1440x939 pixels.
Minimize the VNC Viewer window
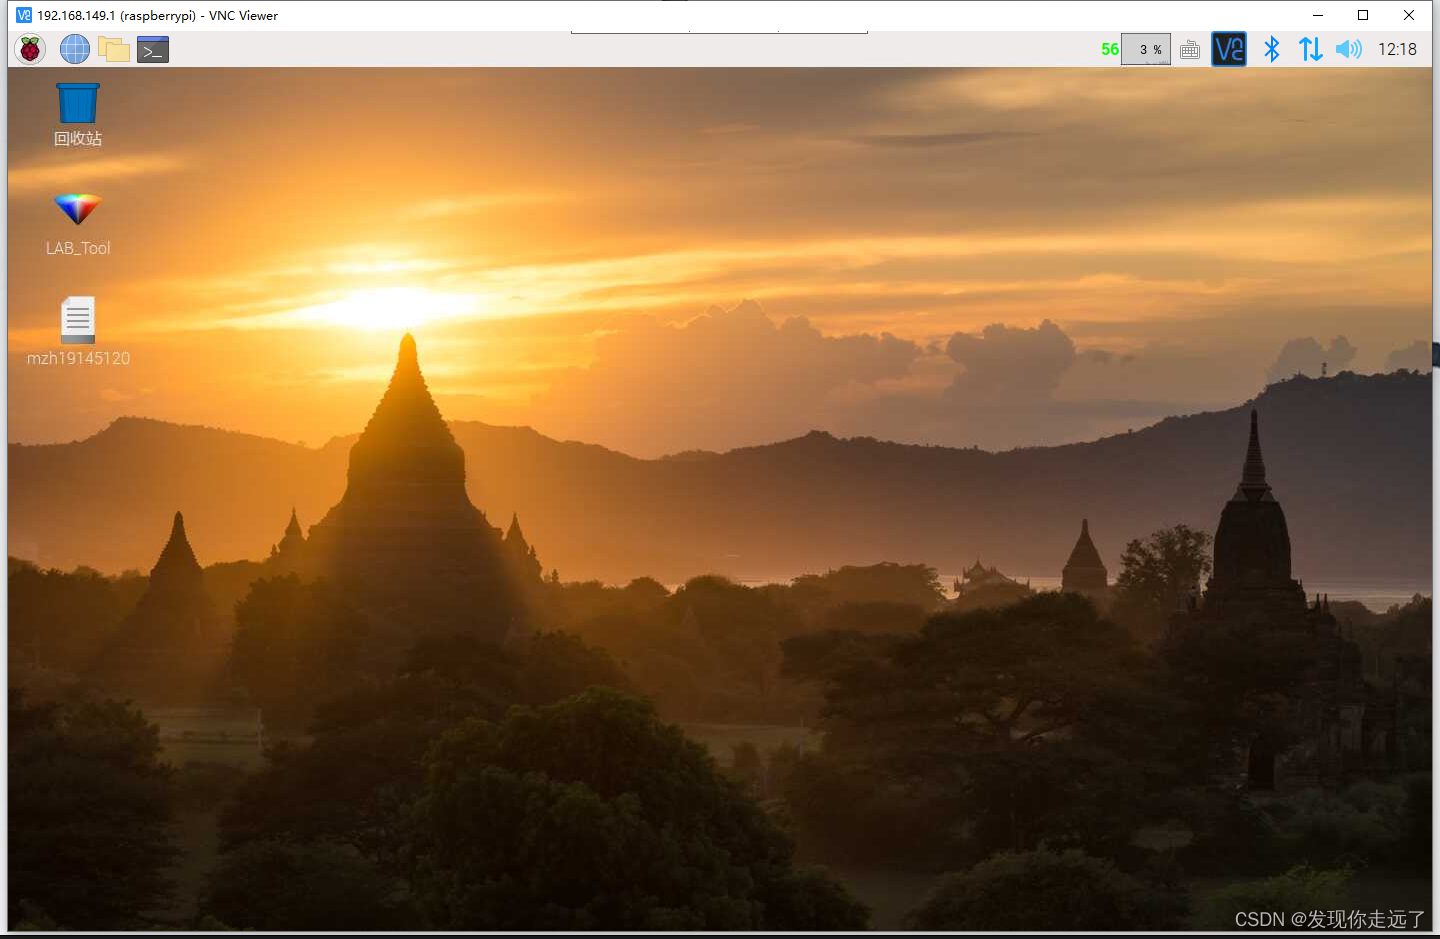click(x=1318, y=15)
